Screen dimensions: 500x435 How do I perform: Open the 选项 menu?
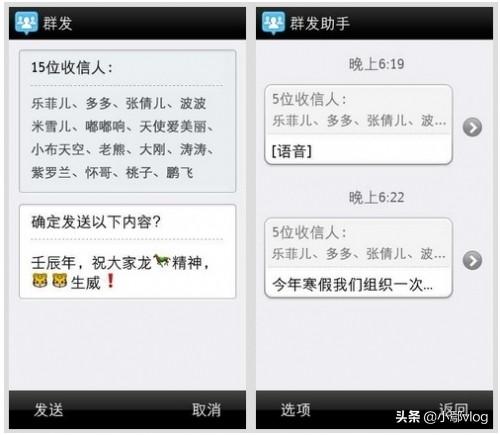(x=296, y=409)
